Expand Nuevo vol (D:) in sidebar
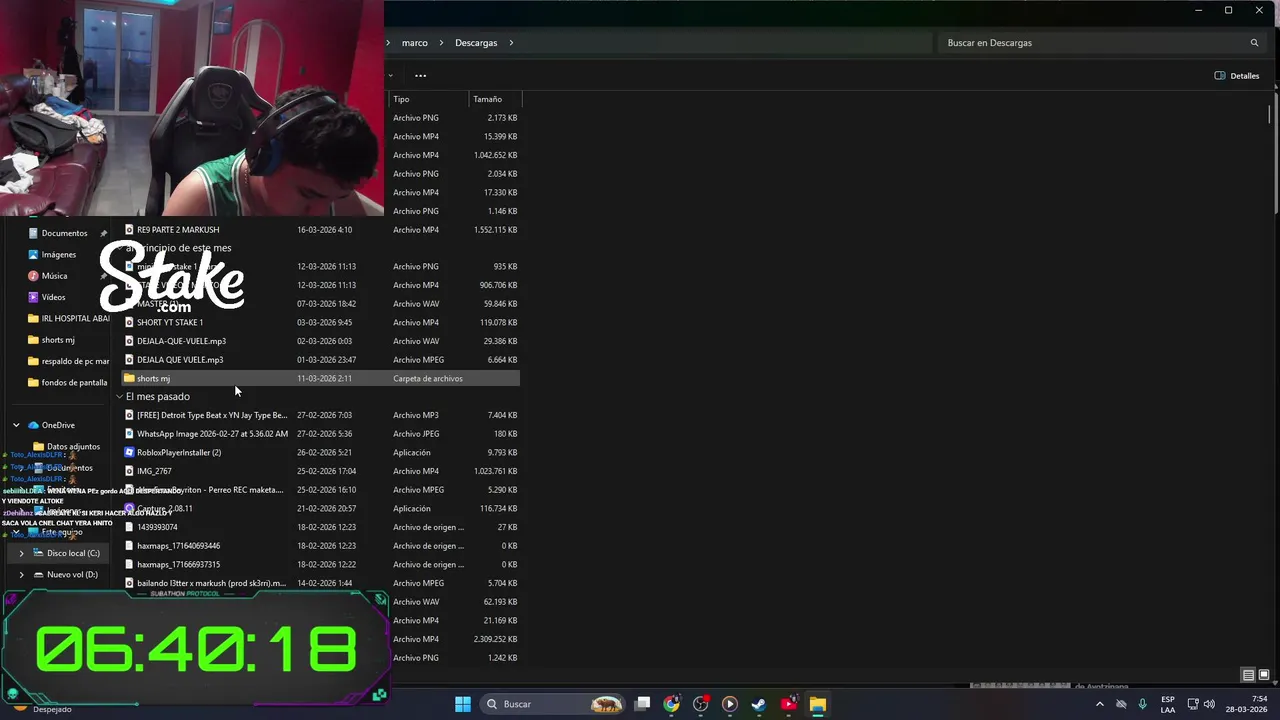This screenshot has height=720, width=1280. [x=22, y=575]
